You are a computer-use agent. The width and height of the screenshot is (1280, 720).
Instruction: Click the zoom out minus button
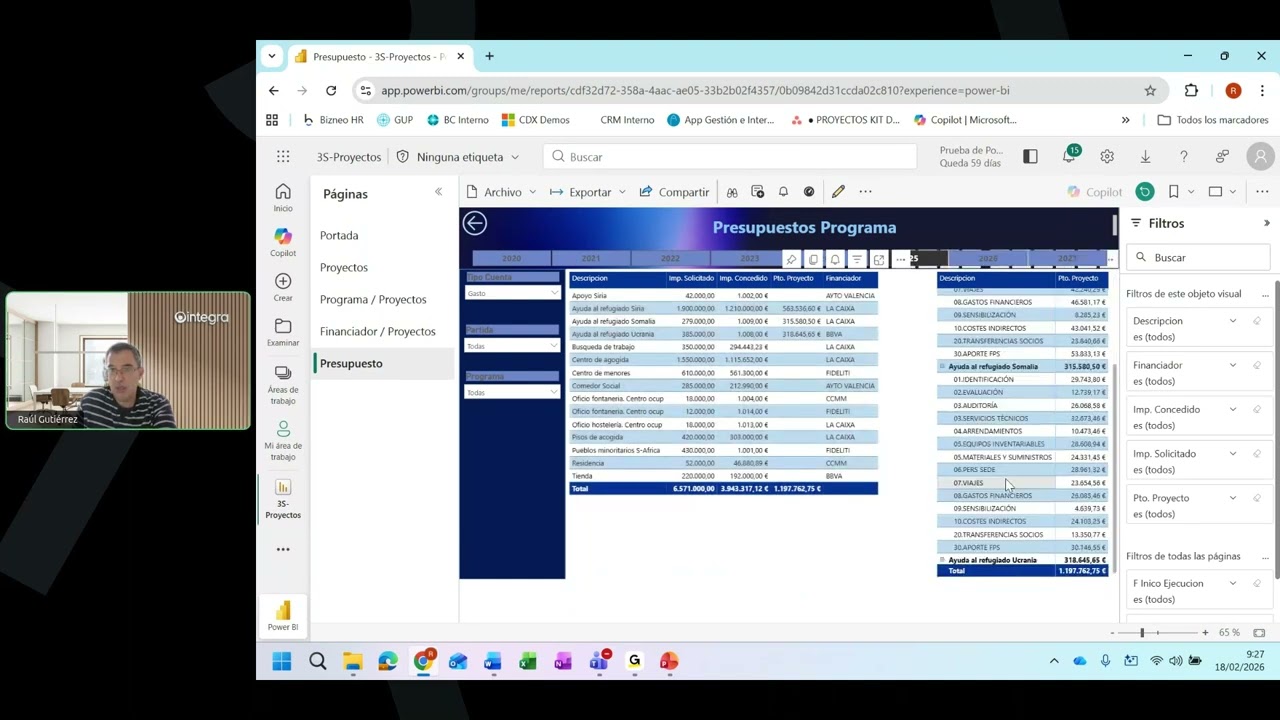tap(1112, 633)
